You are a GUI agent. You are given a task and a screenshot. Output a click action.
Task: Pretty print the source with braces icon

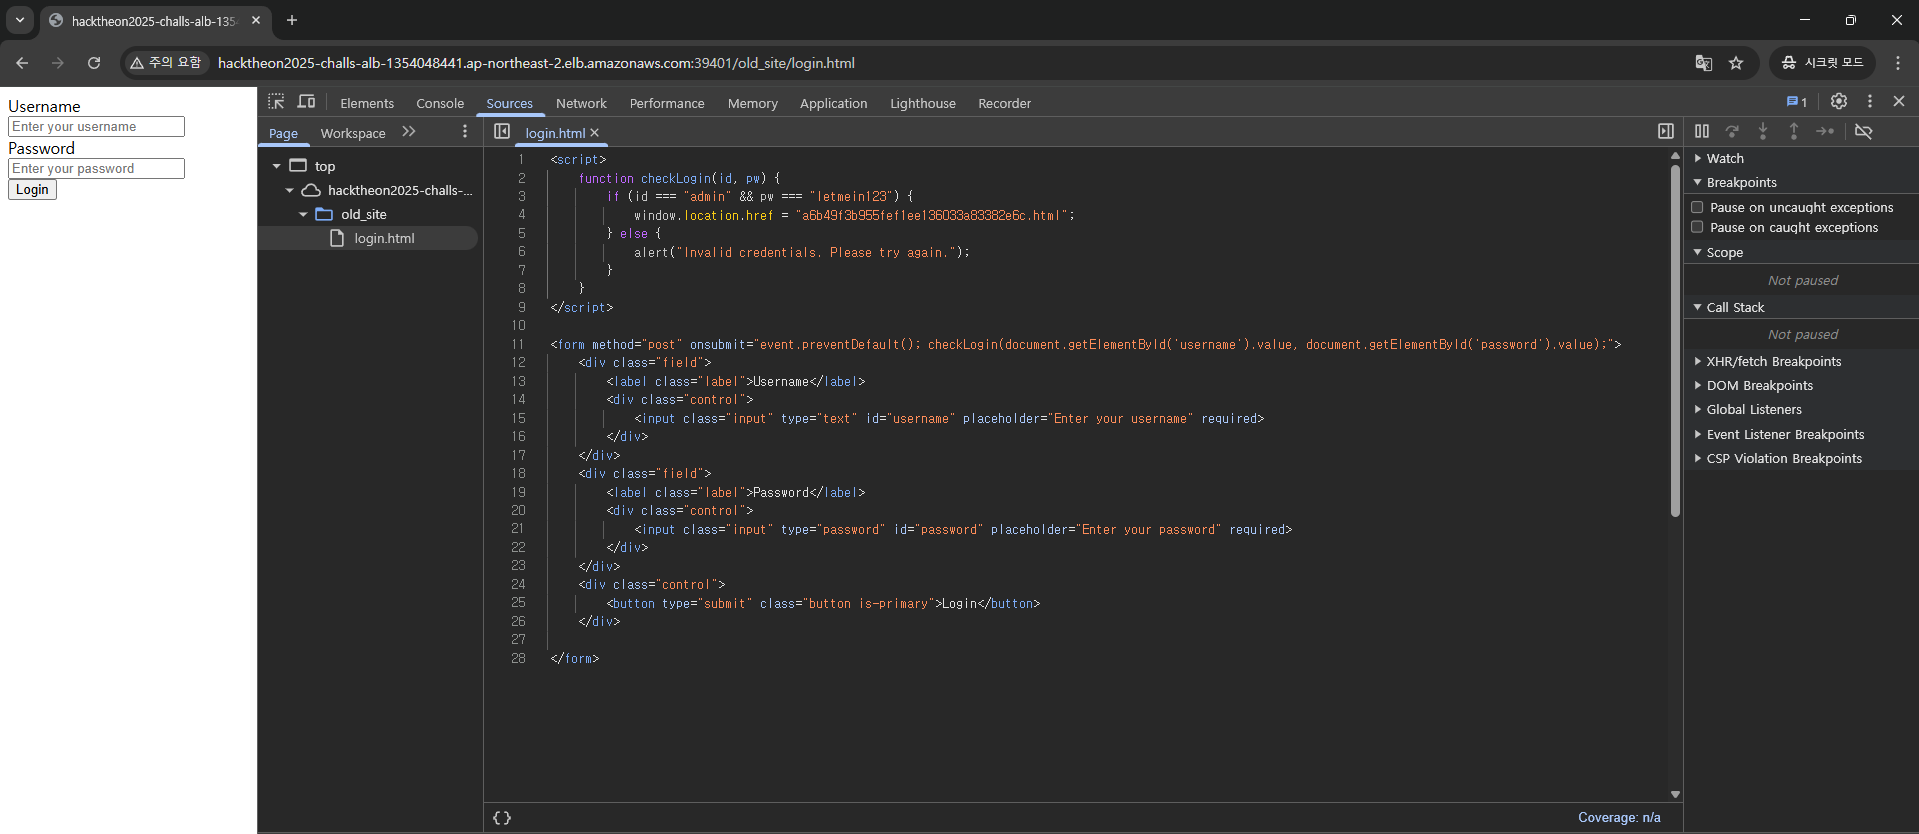pyautogui.click(x=502, y=818)
